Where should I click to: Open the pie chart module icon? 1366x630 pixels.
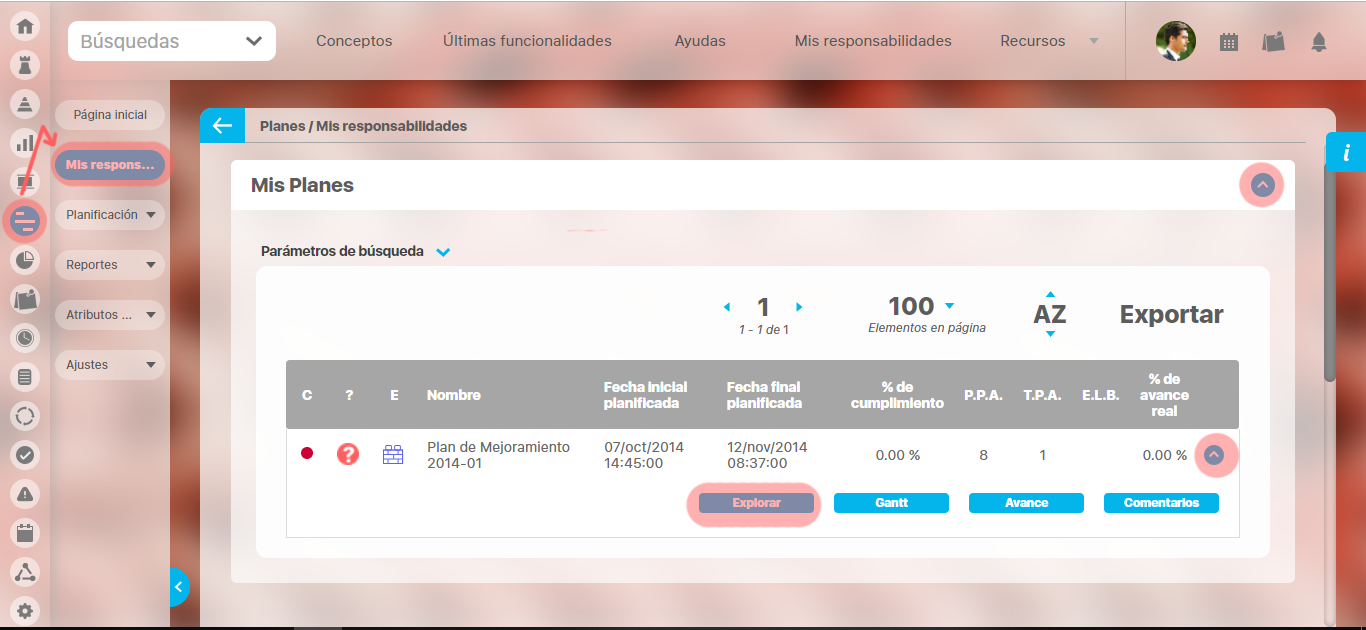25,260
